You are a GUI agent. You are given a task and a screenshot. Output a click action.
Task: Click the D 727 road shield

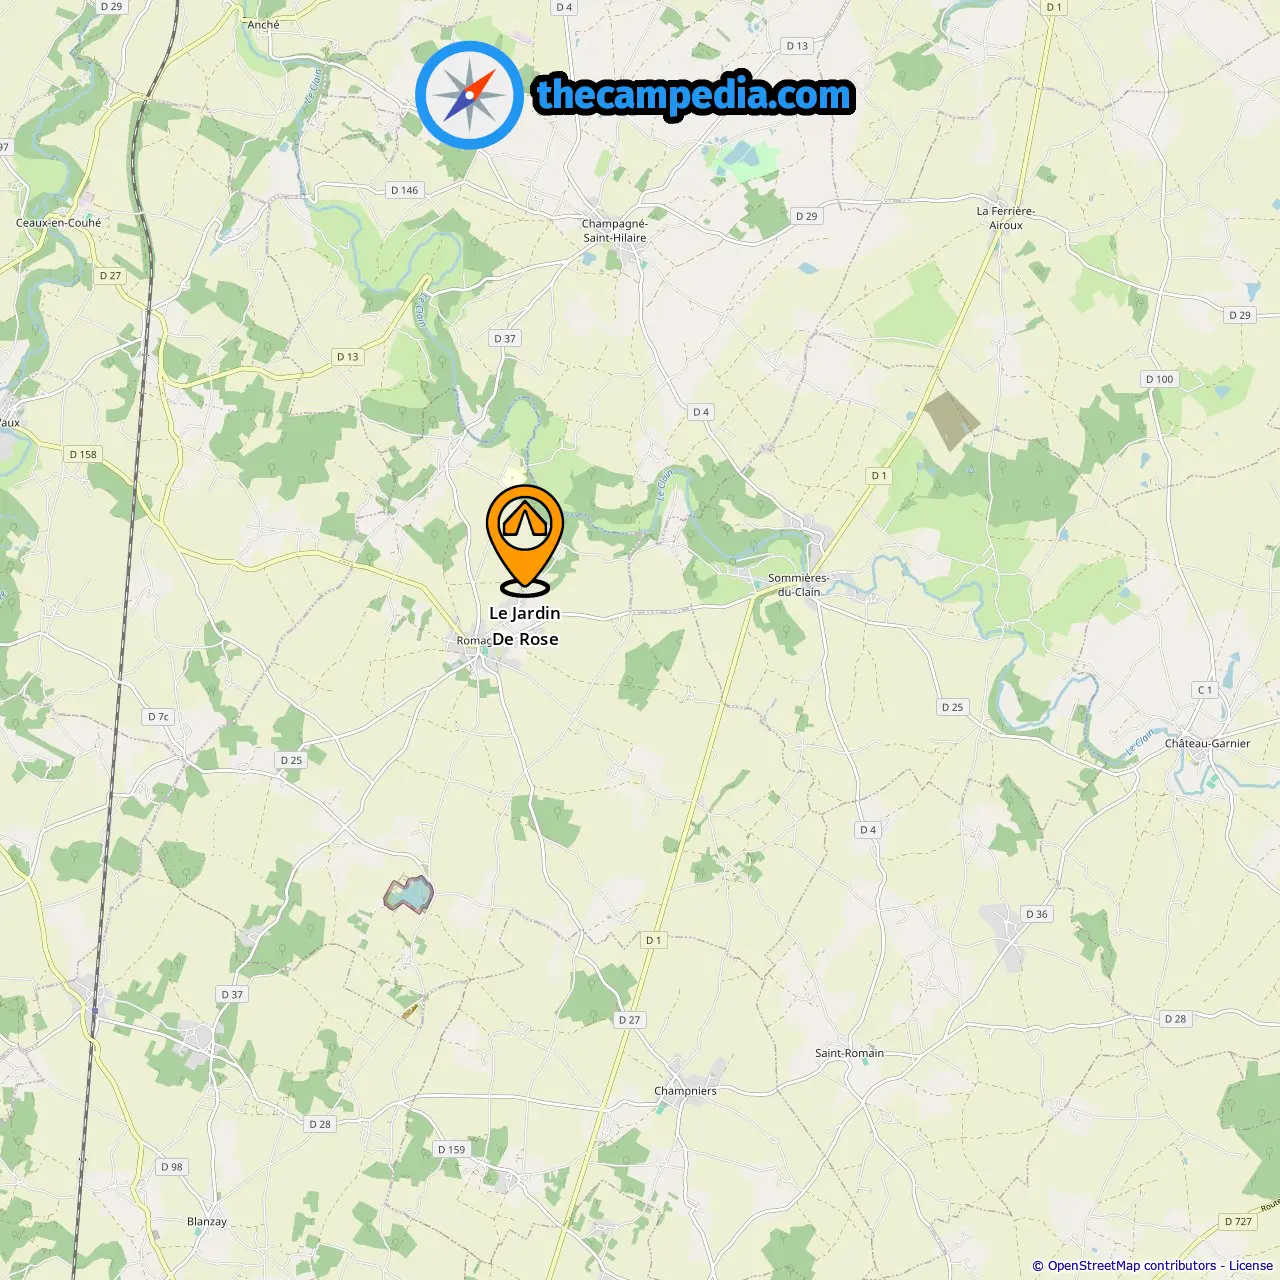[x=1238, y=1221]
